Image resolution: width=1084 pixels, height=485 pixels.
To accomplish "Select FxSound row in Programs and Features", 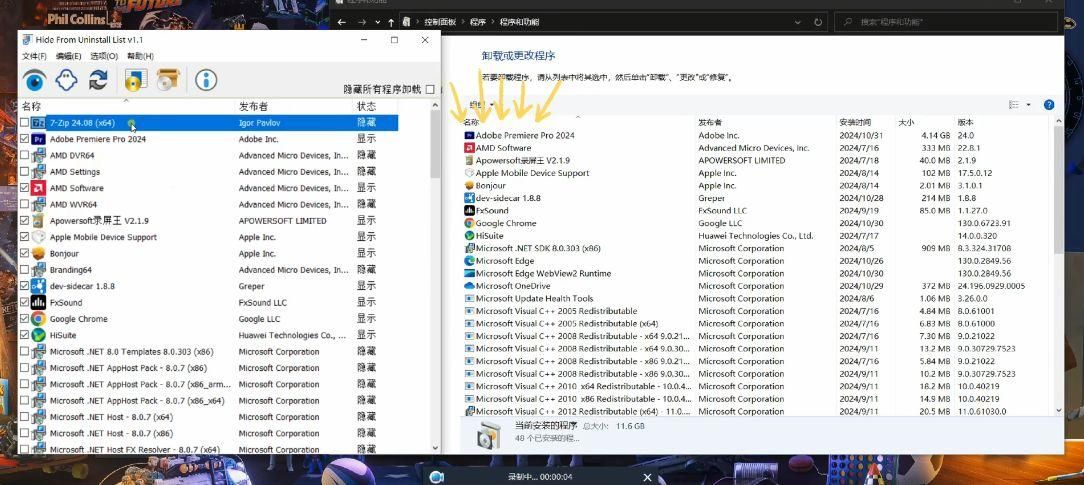I will 758,211.
